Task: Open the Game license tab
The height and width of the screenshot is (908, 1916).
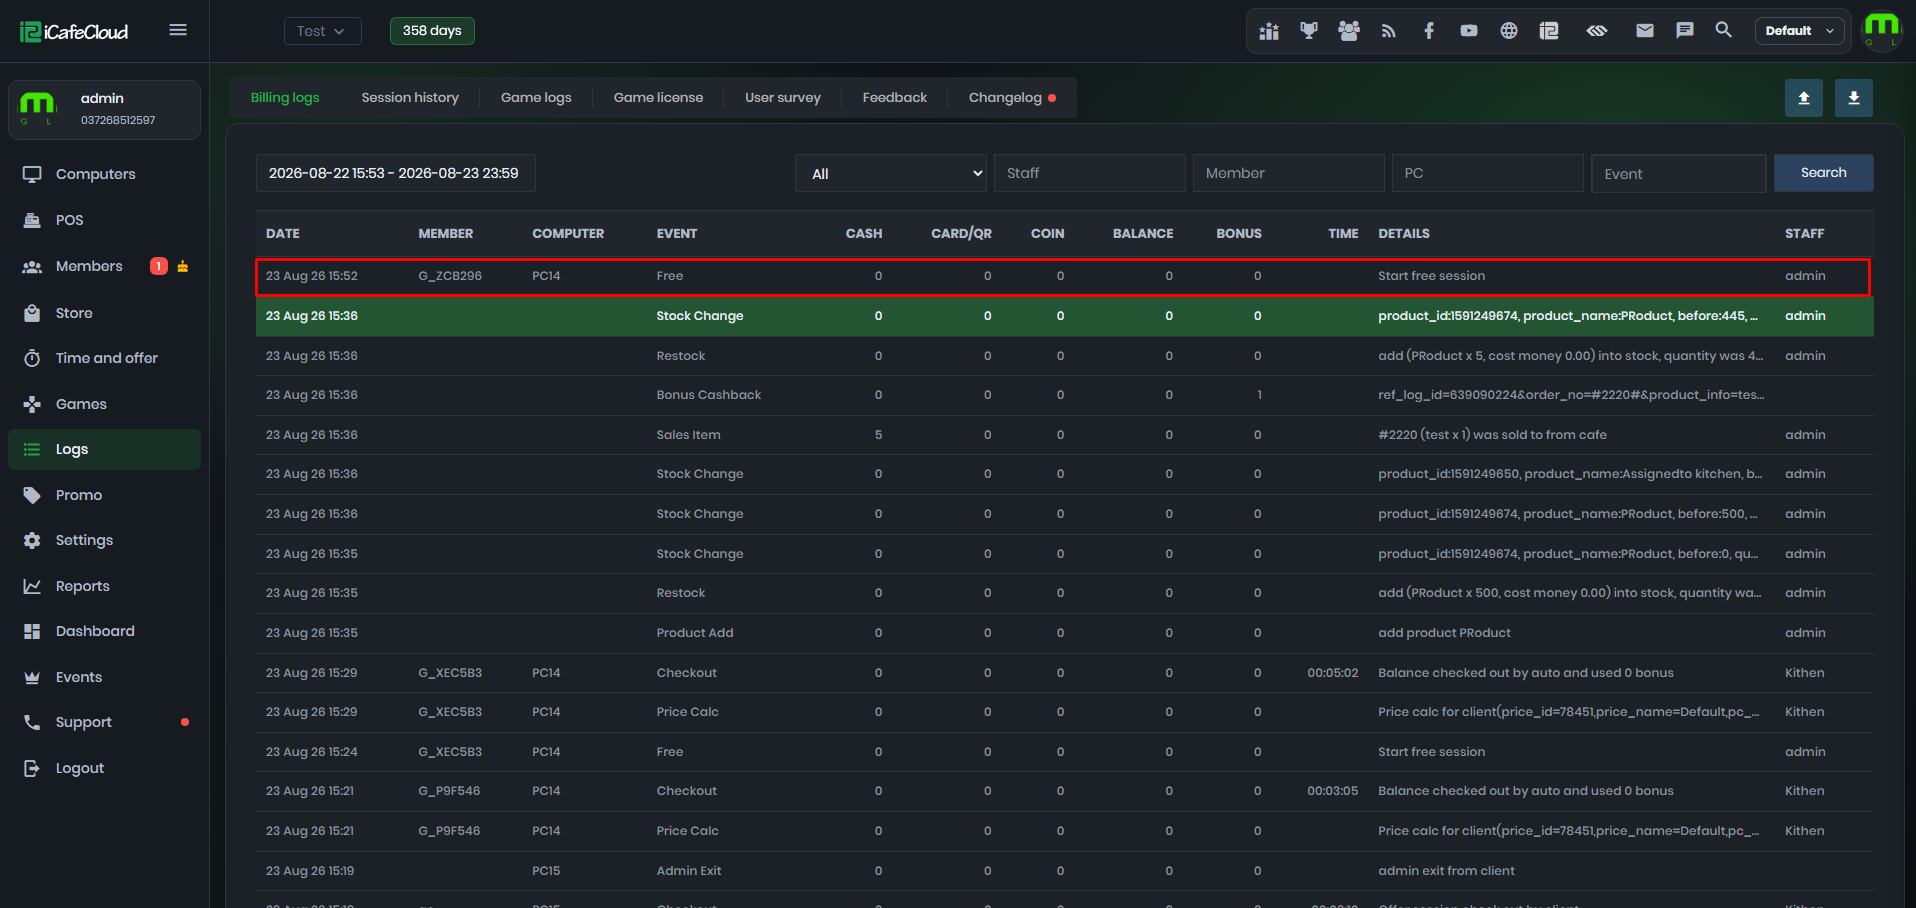Action: (658, 98)
